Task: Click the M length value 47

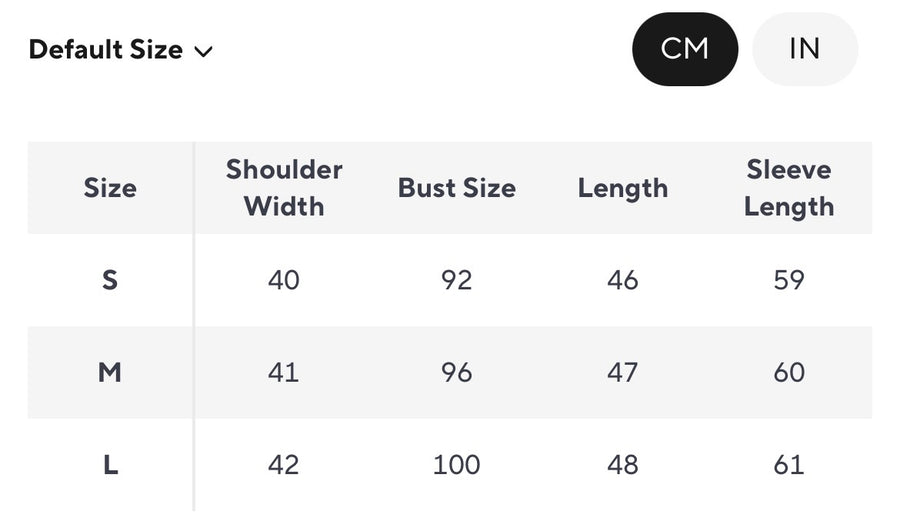Action: pyautogui.click(x=623, y=373)
